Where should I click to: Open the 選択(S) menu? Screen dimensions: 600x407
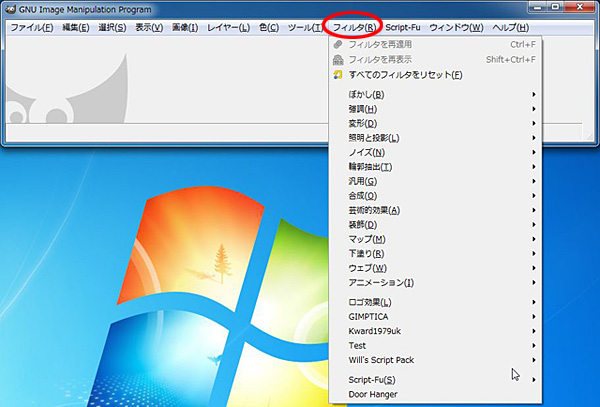[112, 28]
